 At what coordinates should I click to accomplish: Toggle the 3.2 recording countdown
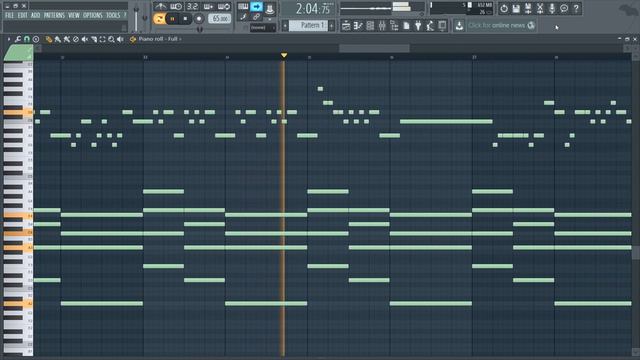pyautogui.click(x=192, y=7)
